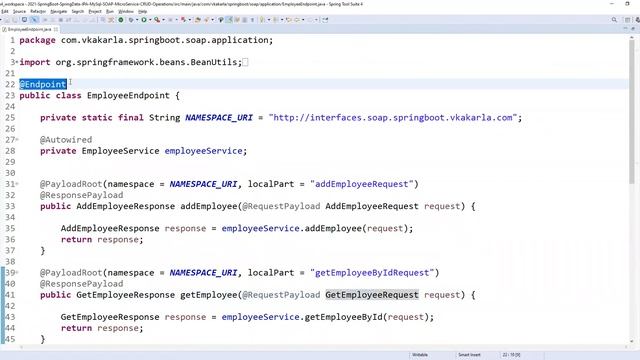Open the Source menu
Screen dimensions: 640x360
click(19, 11)
